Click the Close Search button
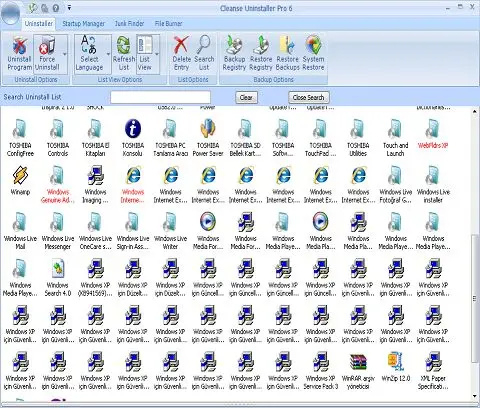Screen dimensions: 480x408 (309, 97)
